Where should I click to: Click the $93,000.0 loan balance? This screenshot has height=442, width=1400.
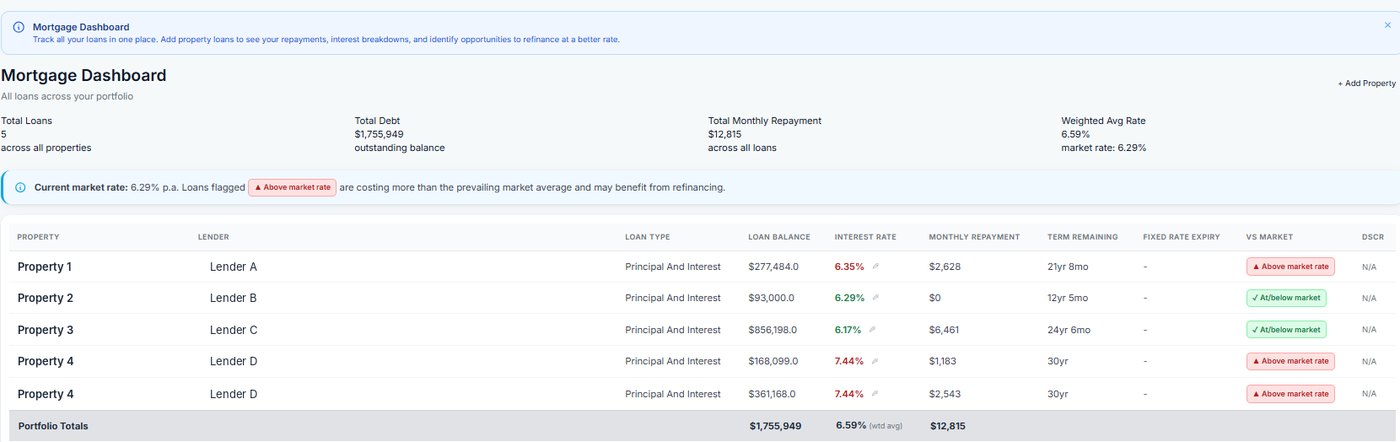772,298
